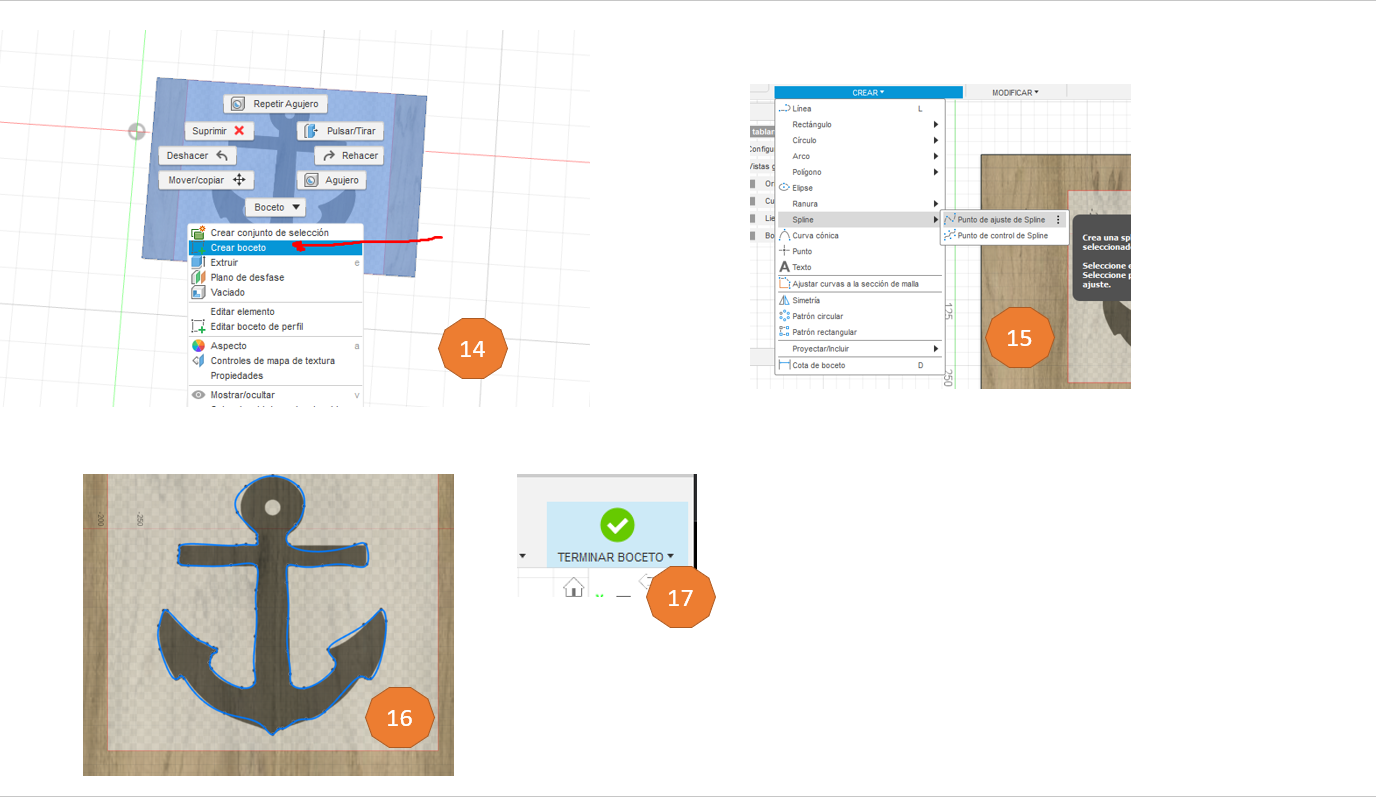Select the Simetría mirror tool
Screen dimensions: 1376x797
tap(859, 300)
